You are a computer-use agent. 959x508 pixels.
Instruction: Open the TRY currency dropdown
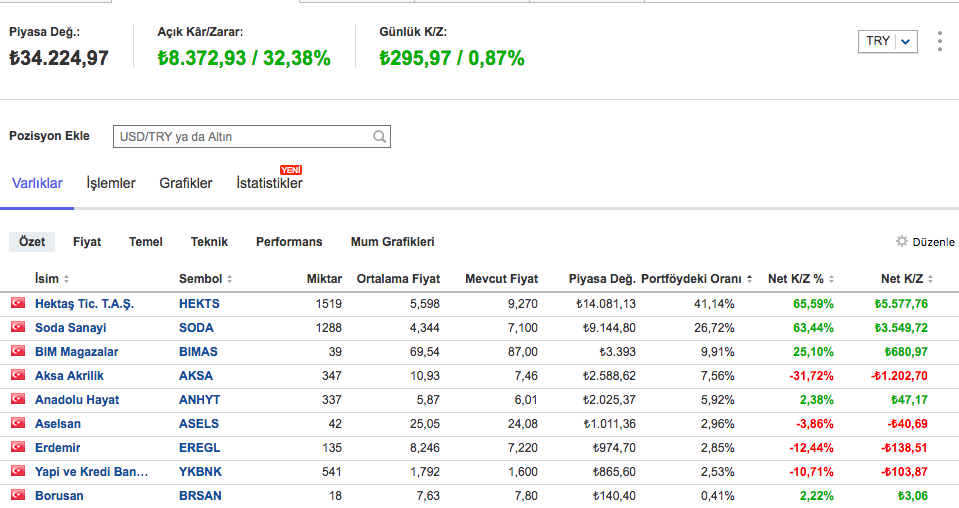point(887,42)
